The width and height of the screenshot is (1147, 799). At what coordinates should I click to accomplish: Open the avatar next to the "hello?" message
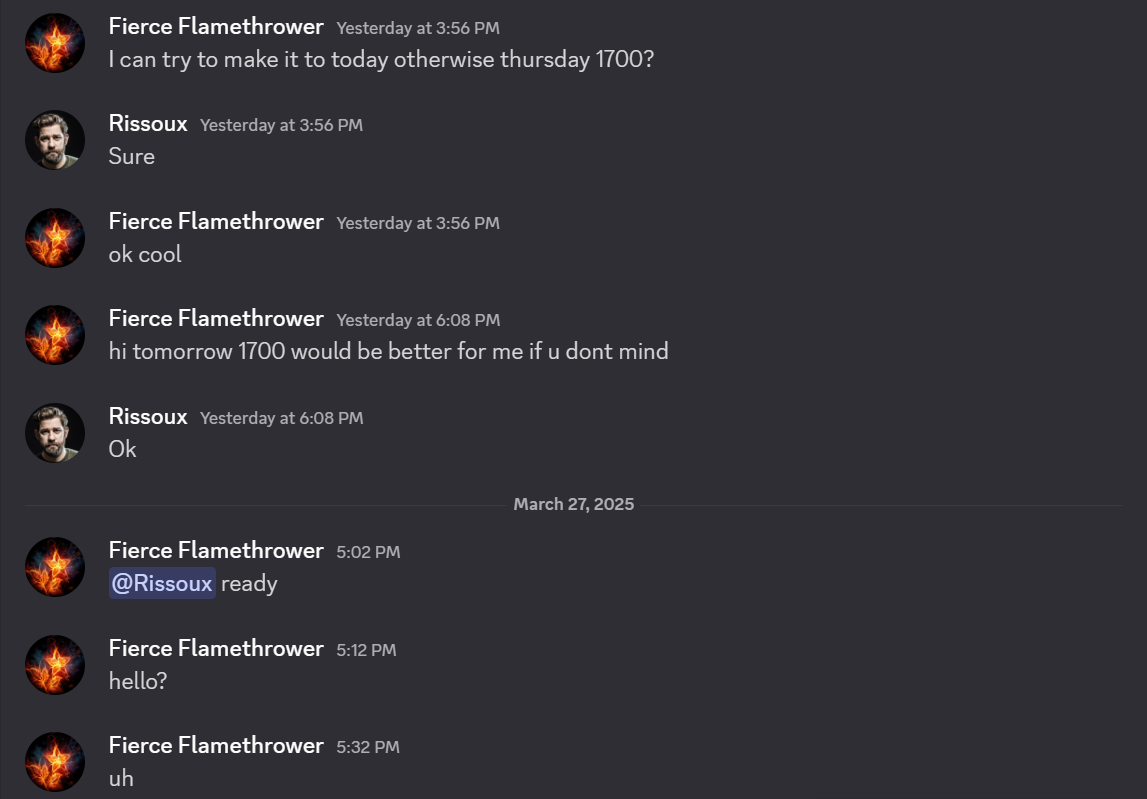pyautogui.click(x=55, y=665)
